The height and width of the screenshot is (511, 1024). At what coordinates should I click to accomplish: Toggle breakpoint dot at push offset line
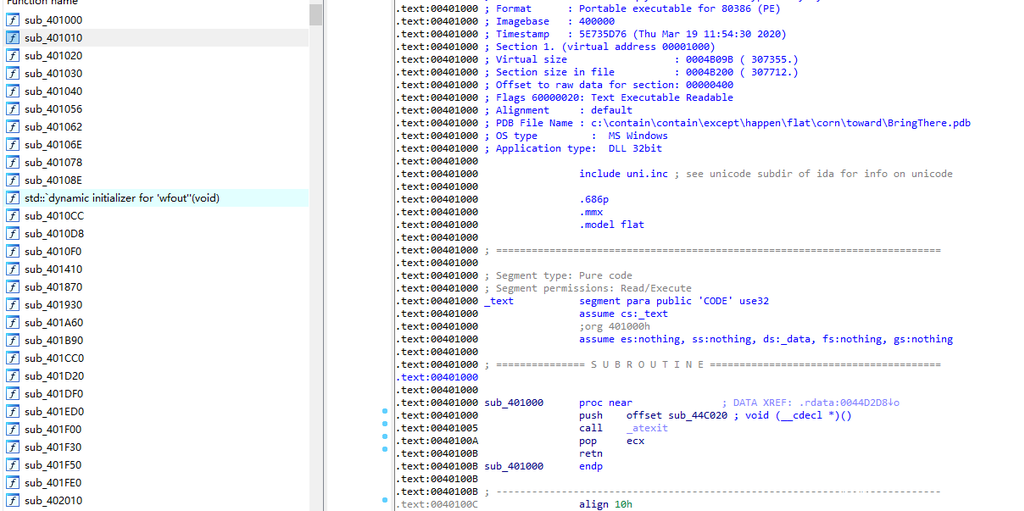[x=385, y=415]
